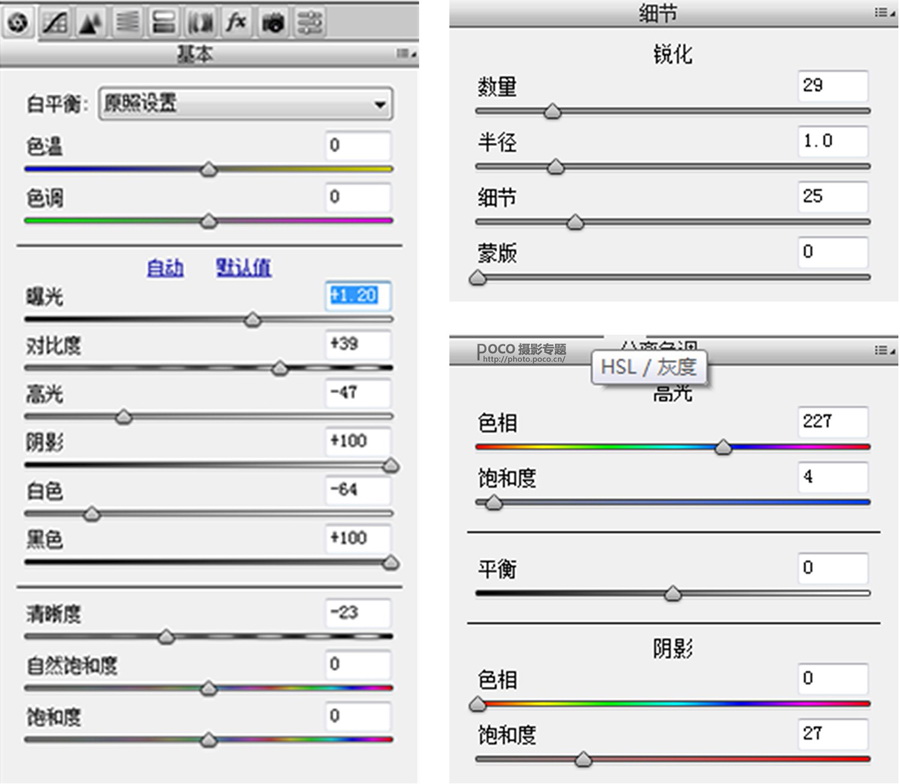Click the Basic panel 饱和度 slider handle
The height and width of the screenshot is (784, 900).
[209, 740]
